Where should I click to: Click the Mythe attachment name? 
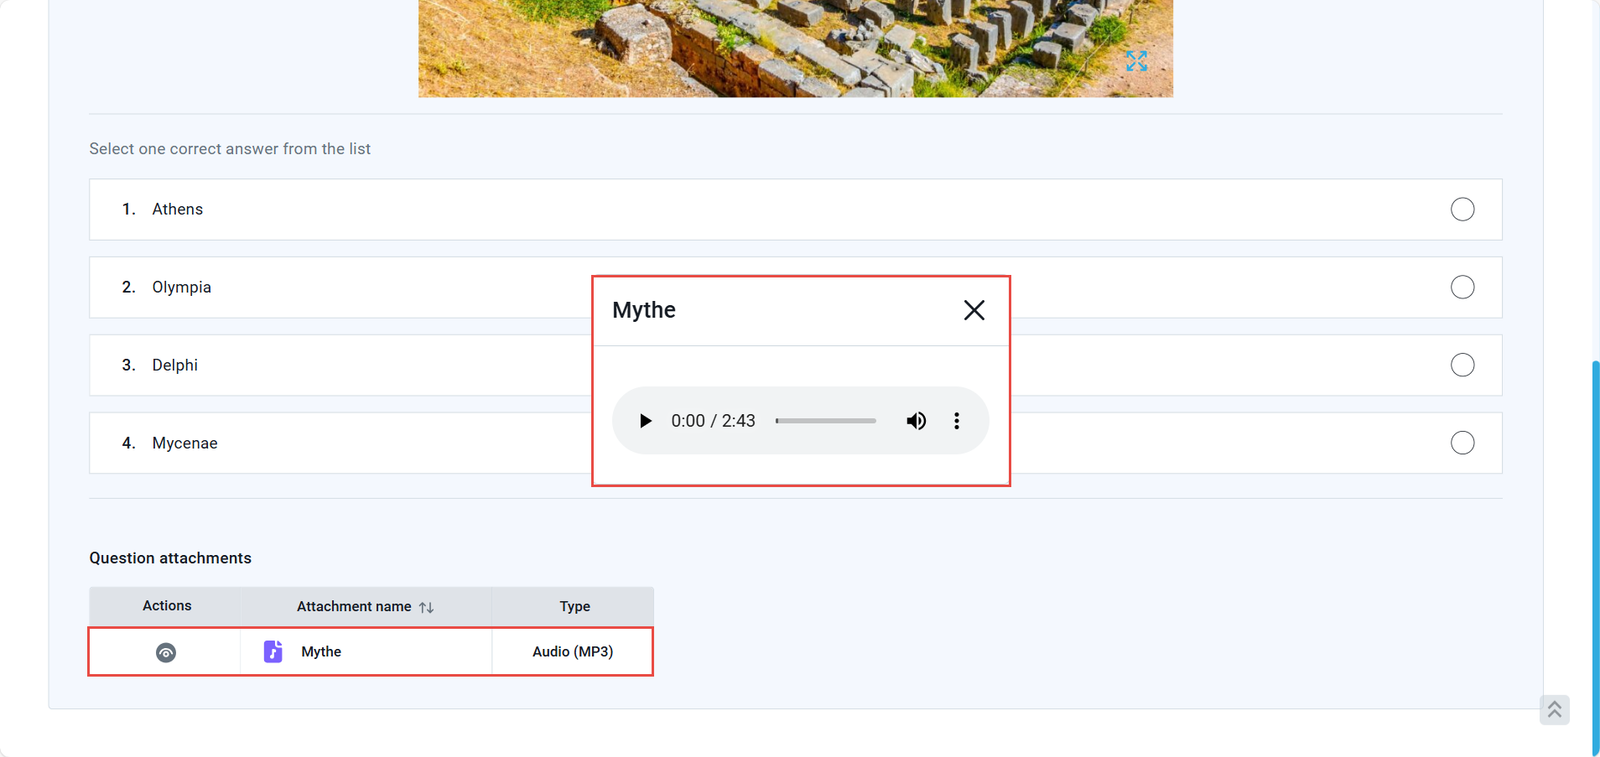[321, 651]
